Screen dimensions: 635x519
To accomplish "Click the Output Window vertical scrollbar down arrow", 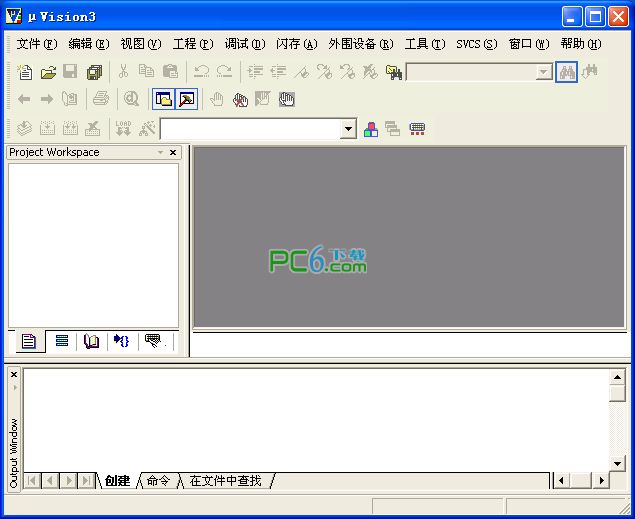I will [617, 463].
